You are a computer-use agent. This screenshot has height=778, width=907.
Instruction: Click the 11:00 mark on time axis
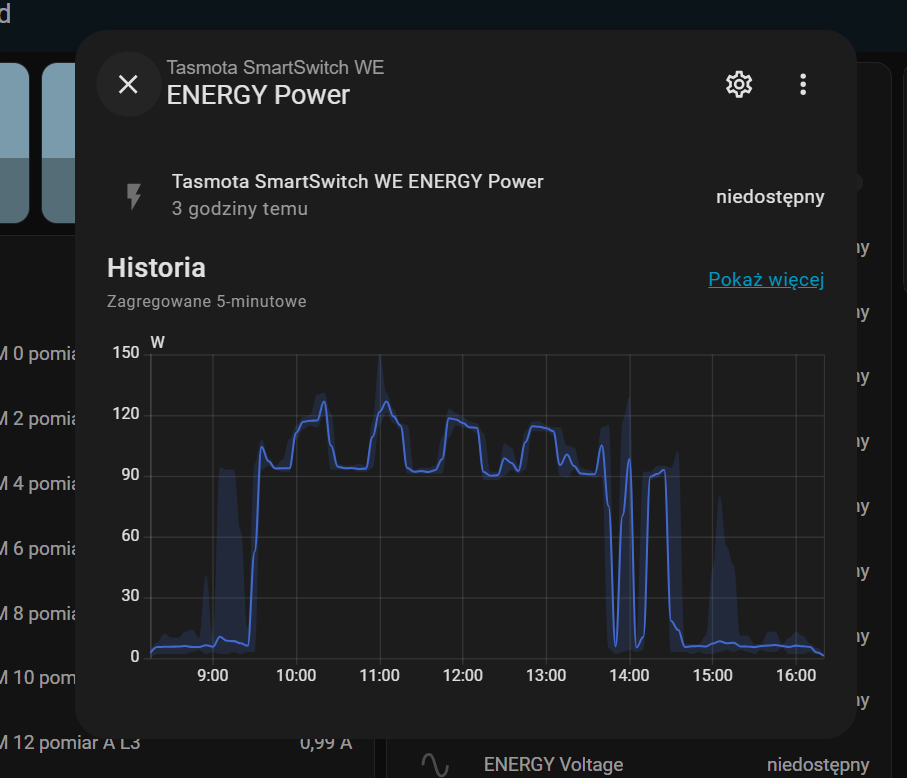[379, 676]
